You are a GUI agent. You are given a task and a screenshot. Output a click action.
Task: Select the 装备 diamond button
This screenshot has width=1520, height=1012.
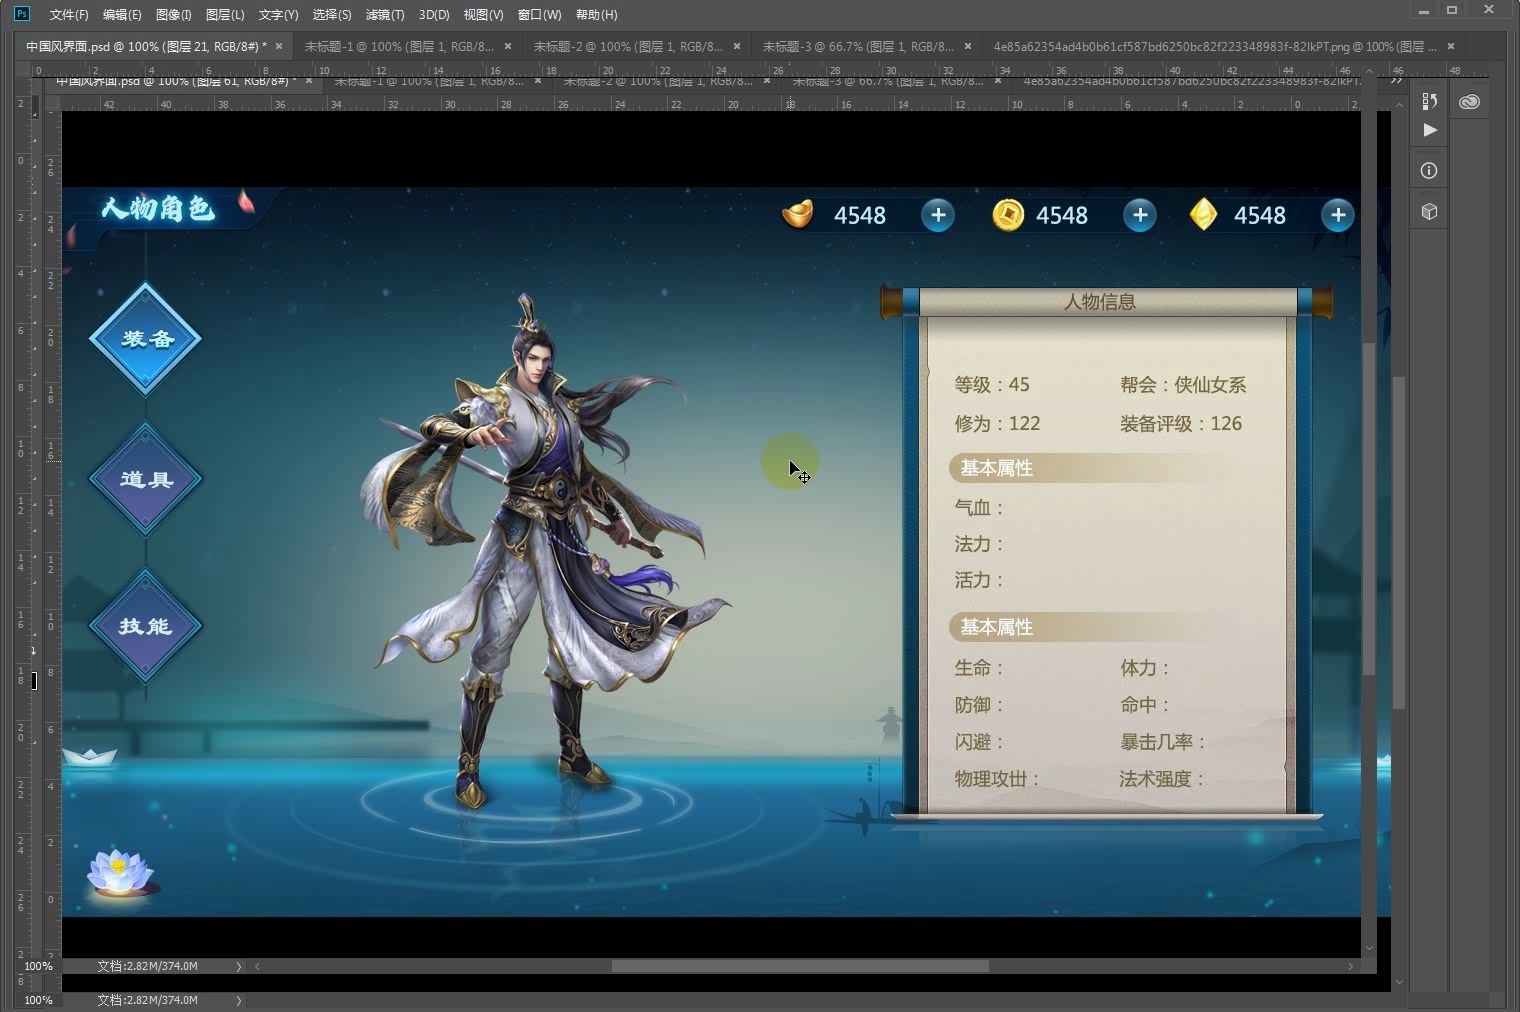pos(146,338)
